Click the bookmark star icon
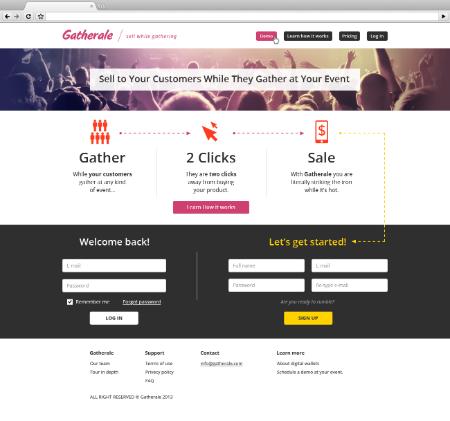This screenshot has height=421, width=450. (40, 16)
